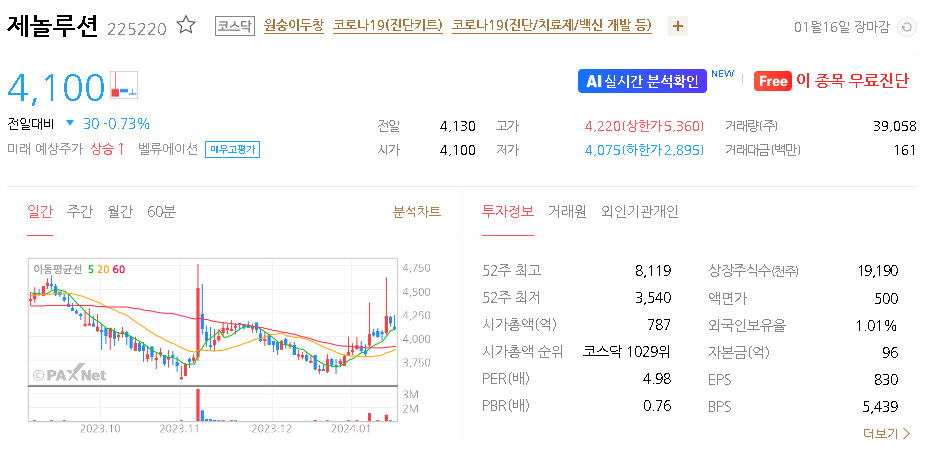Click the volume bars under the chart
This screenshot has height=457, width=932.
(x=213, y=405)
